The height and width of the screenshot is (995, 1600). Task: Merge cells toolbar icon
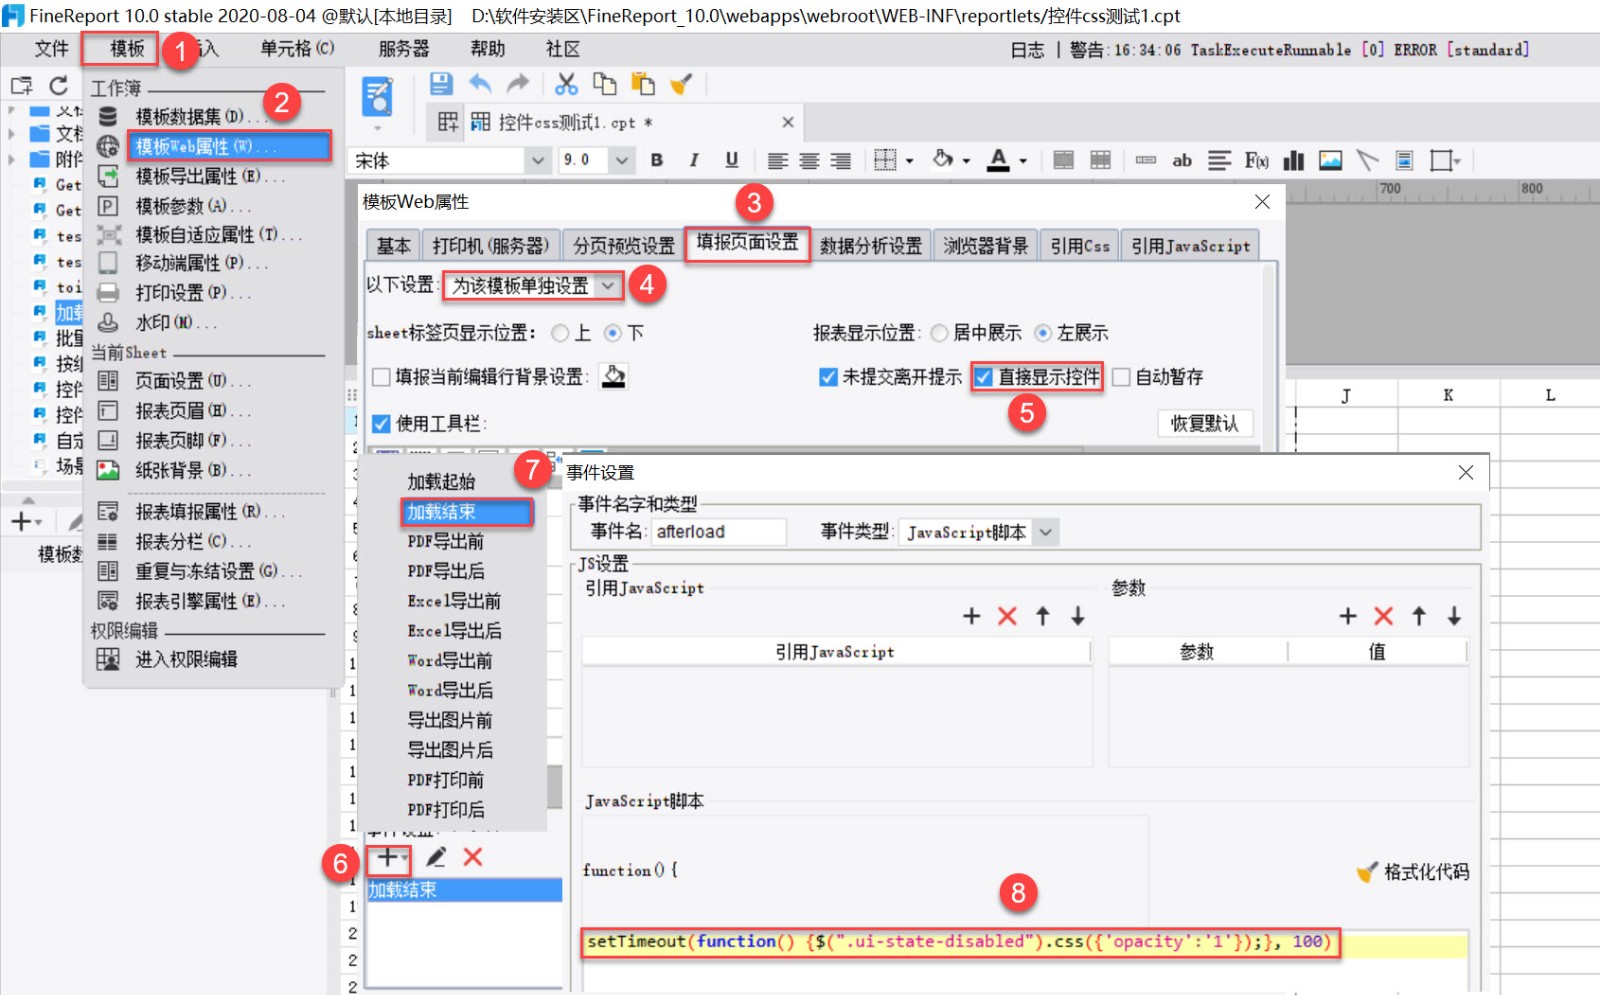(x=1064, y=160)
